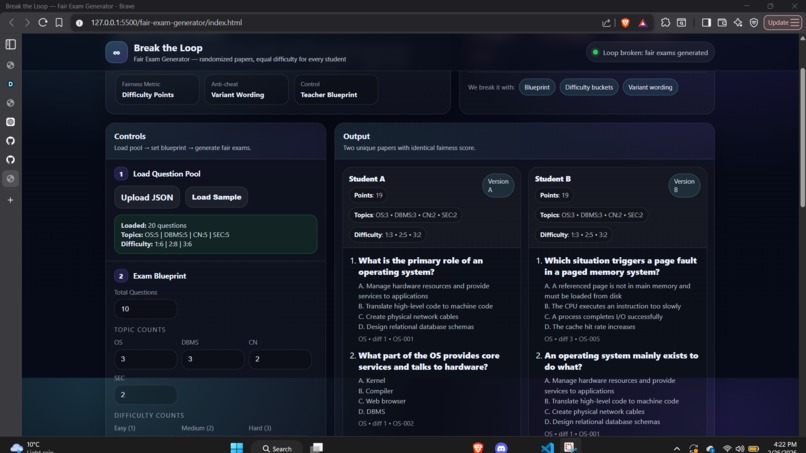Select answer "D. DBMS" option
806x453 pixels.
click(x=372, y=411)
